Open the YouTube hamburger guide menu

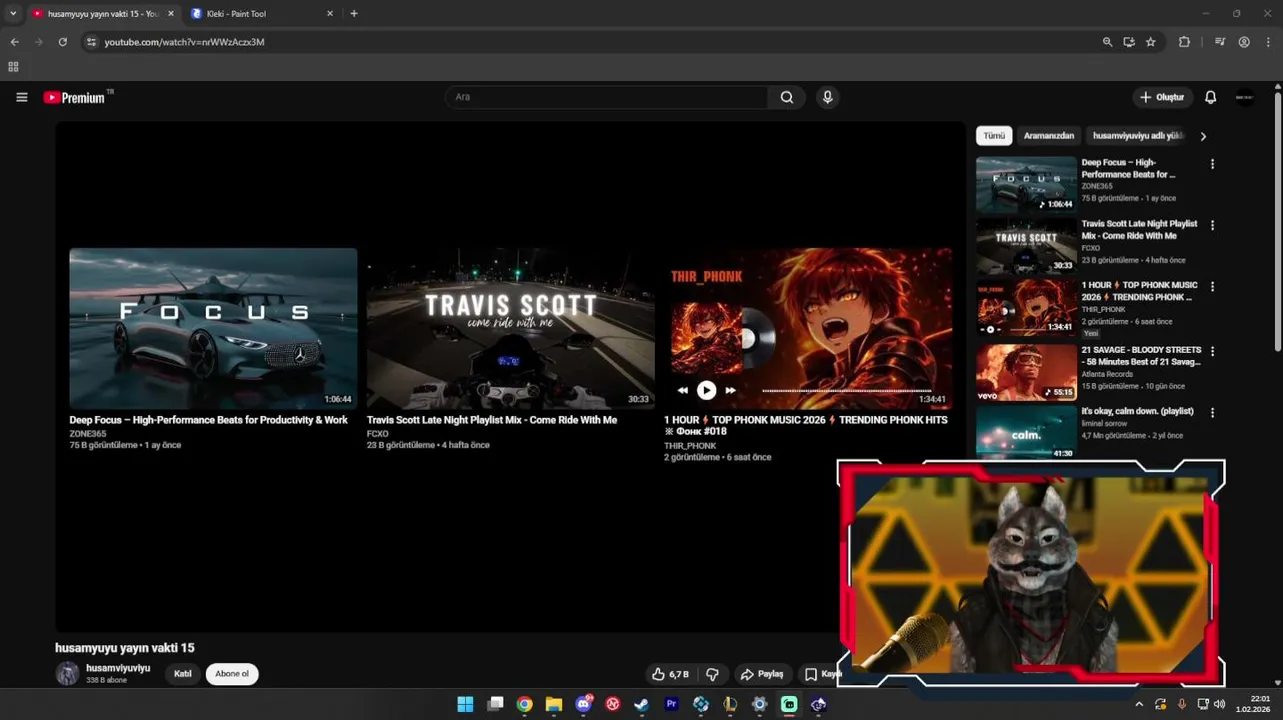[x=22, y=97]
